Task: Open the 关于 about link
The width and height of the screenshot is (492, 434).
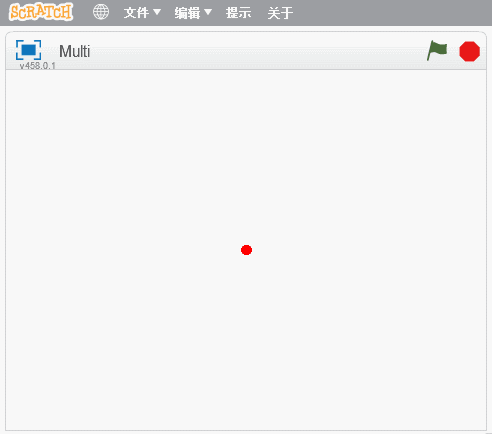Action: tap(280, 13)
